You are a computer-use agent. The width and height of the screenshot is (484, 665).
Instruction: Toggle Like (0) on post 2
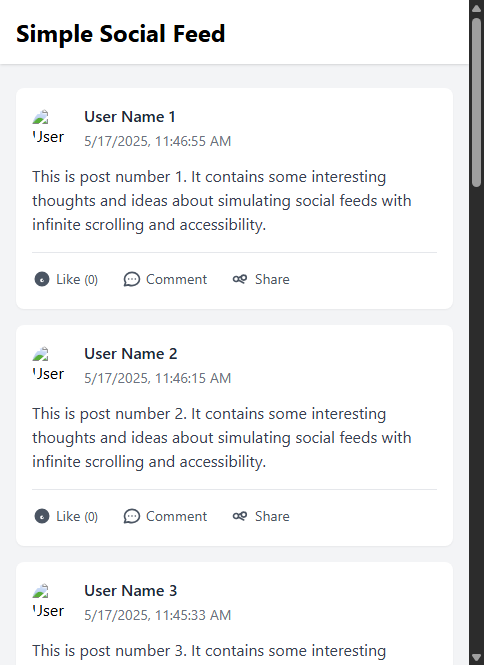(x=66, y=516)
